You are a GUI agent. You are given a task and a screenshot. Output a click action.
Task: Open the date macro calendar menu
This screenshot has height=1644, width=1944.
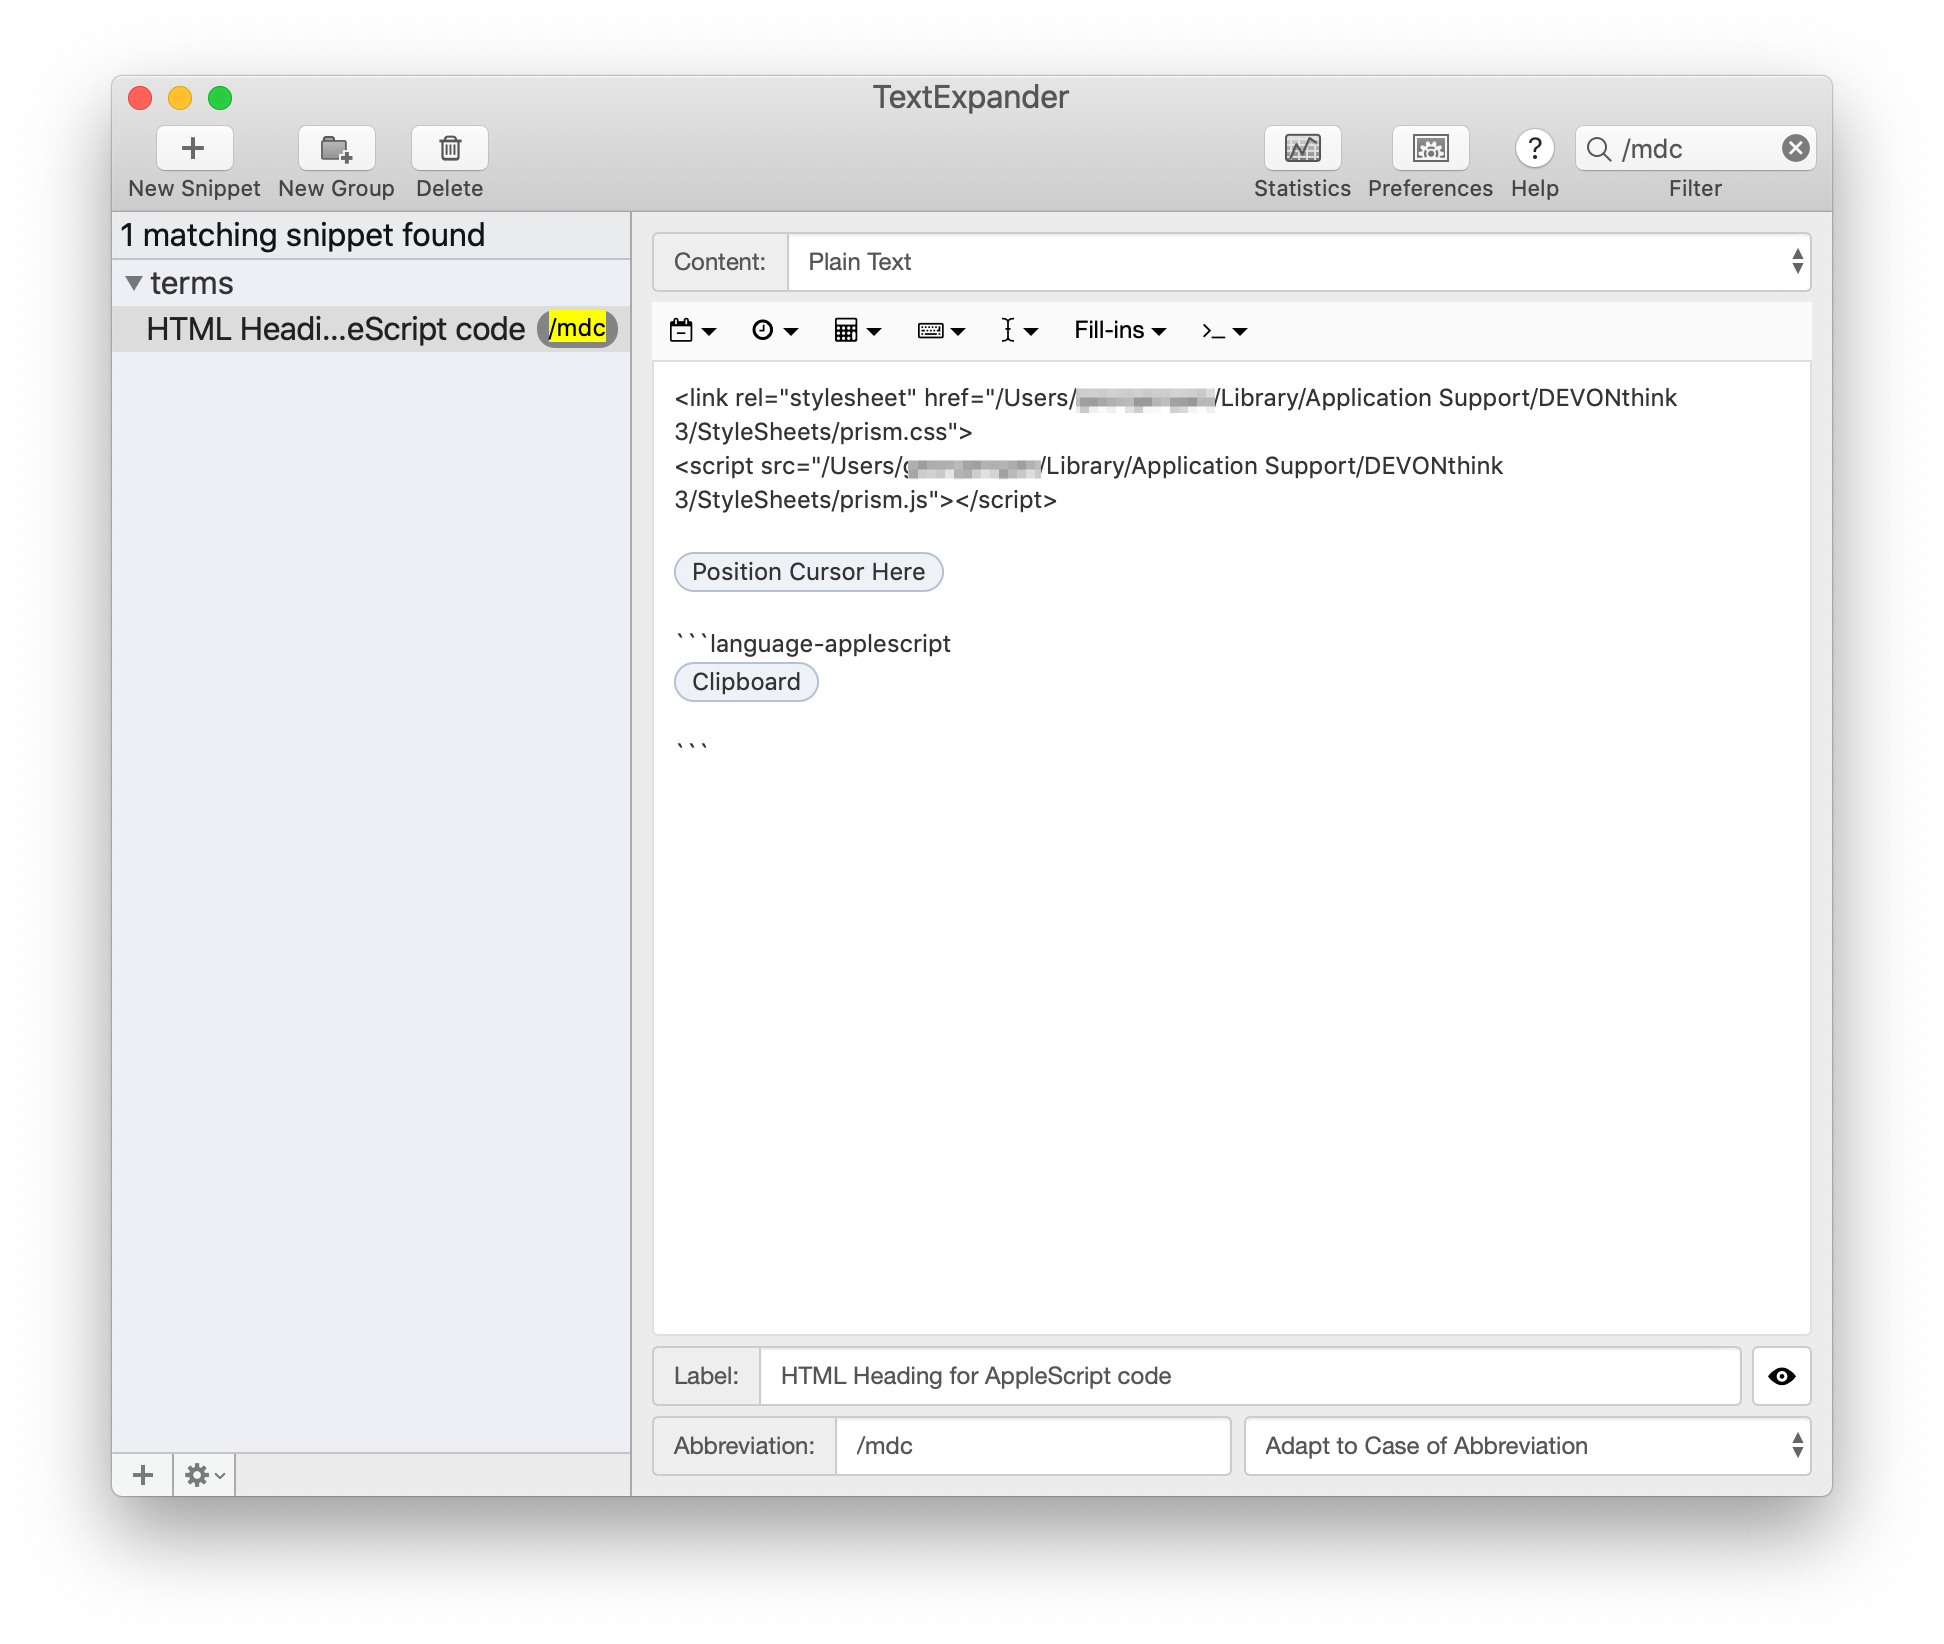pyautogui.click(x=692, y=331)
